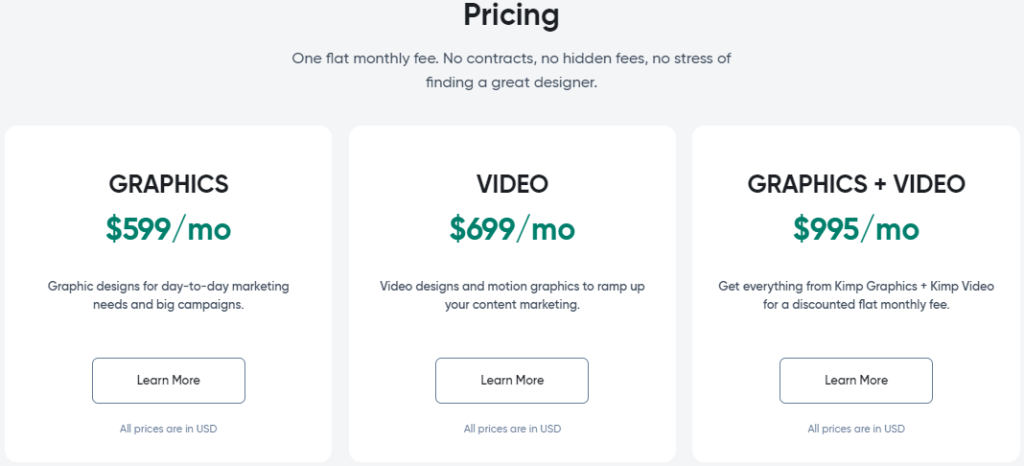Screen dimensions: 1024x466
Task: Open Learn More for the VIDEO plan
Action: (512, 380)
